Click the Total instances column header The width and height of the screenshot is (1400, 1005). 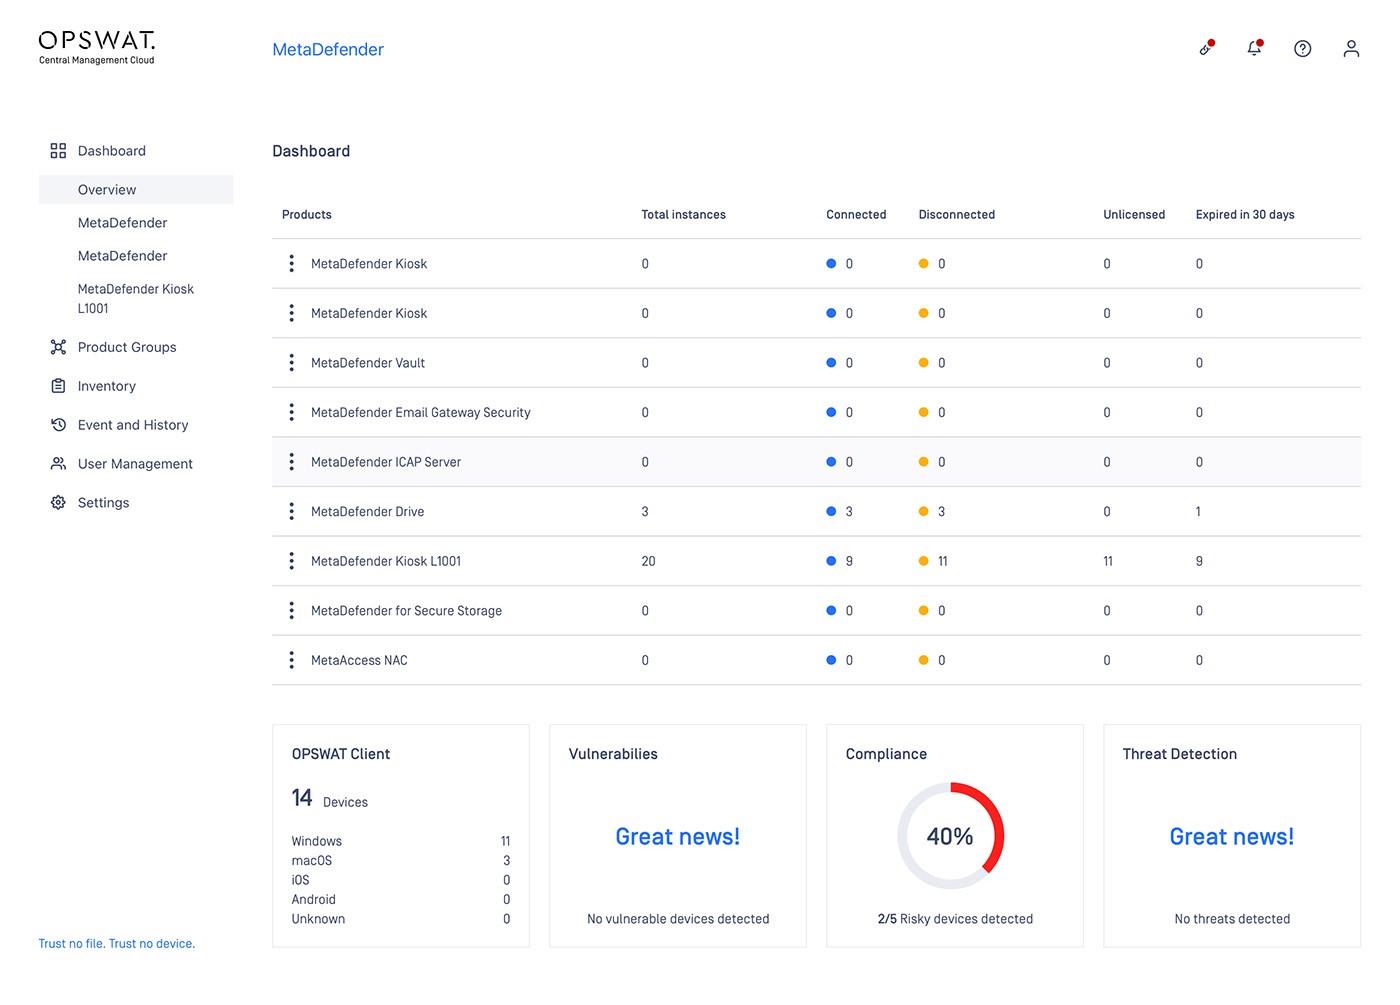pyautogui.click(x=684, y=215)
